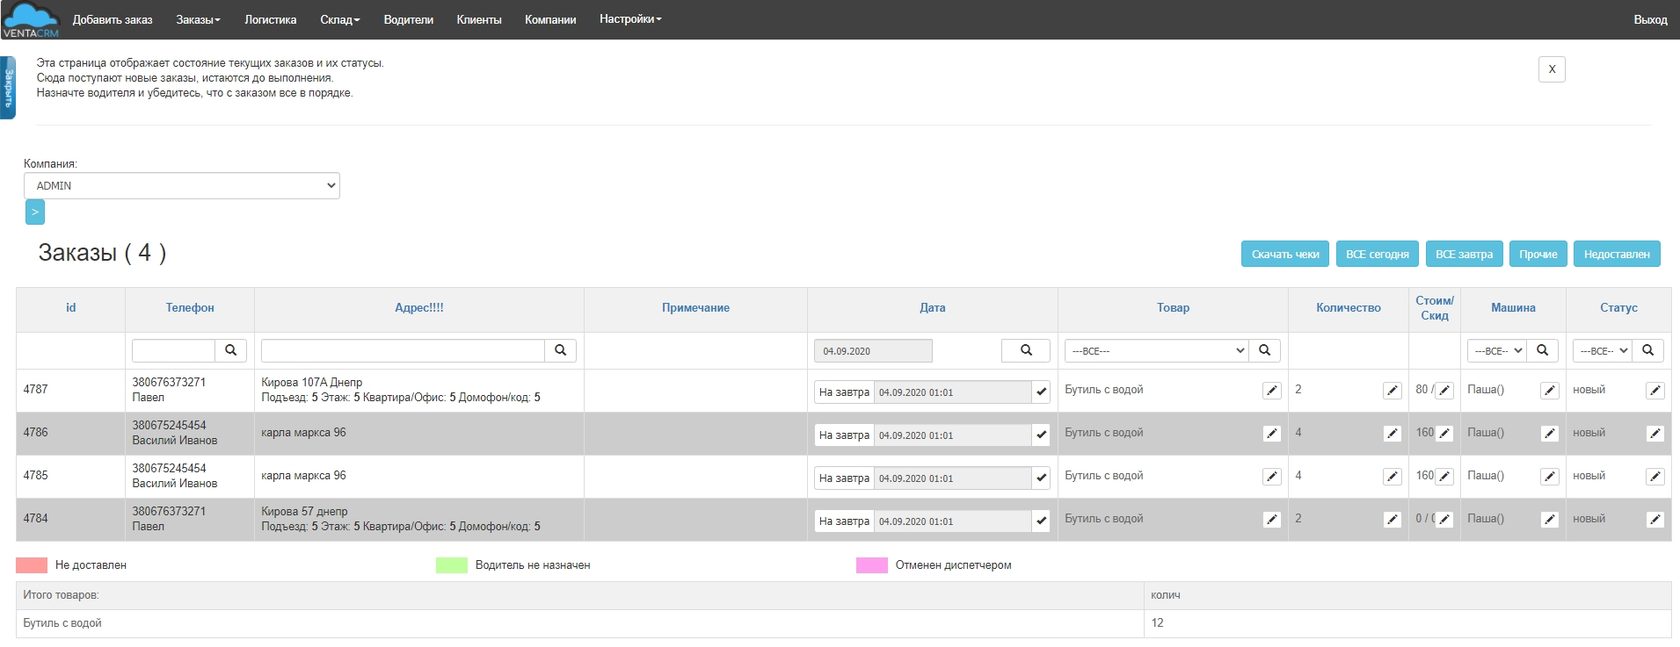Click the address search magnifier icon
The image size is (1680, 647).
pos(560,350)
